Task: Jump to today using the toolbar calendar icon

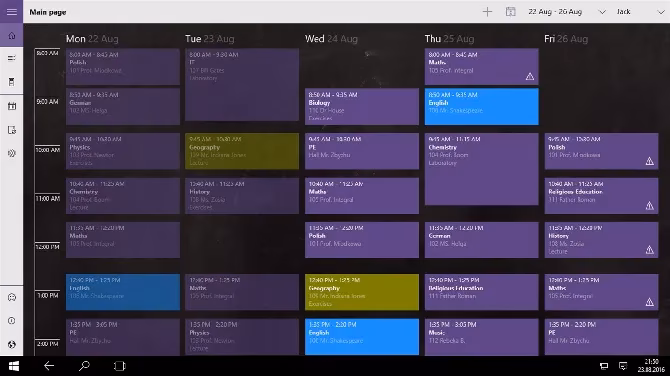Action: 510,12
